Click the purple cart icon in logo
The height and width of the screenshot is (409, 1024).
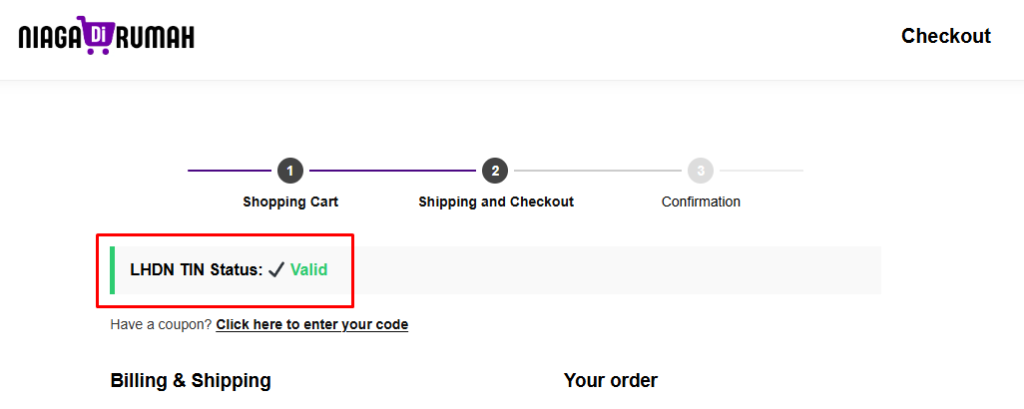click(97, 34)
